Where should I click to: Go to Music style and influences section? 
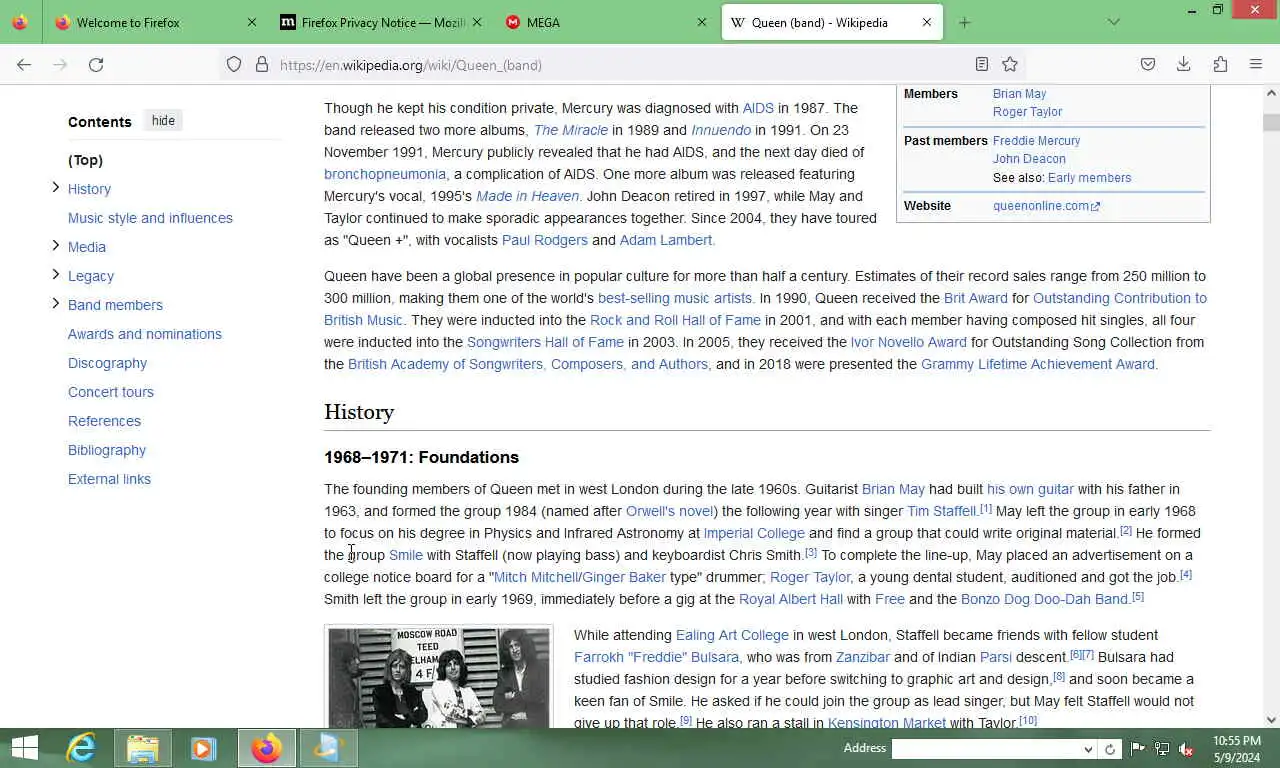point(150,218)
